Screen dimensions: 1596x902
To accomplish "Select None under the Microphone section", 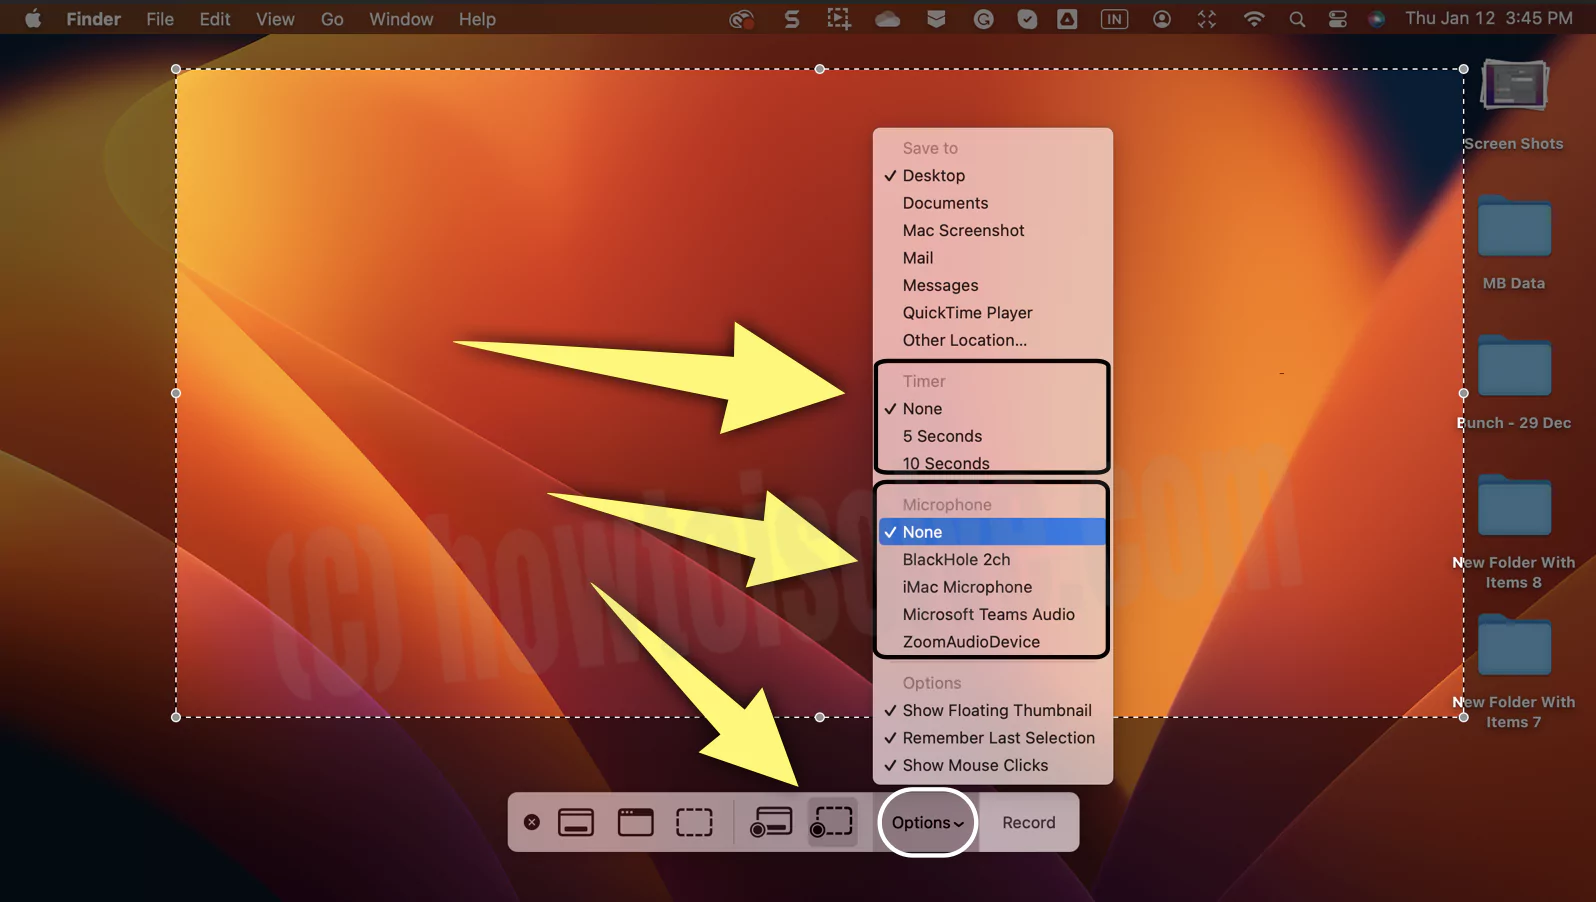I will [992, 532].
